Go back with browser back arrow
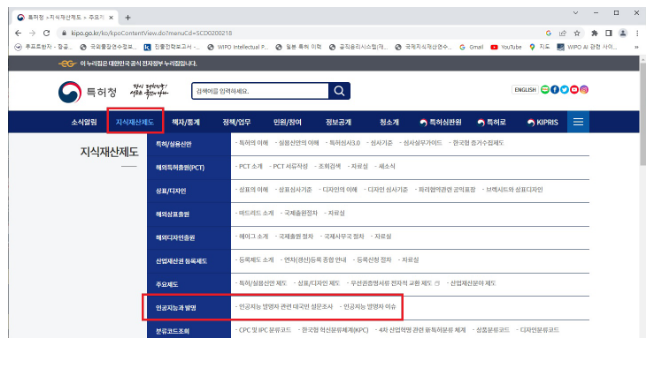654x374 pixels. (18, 33)
